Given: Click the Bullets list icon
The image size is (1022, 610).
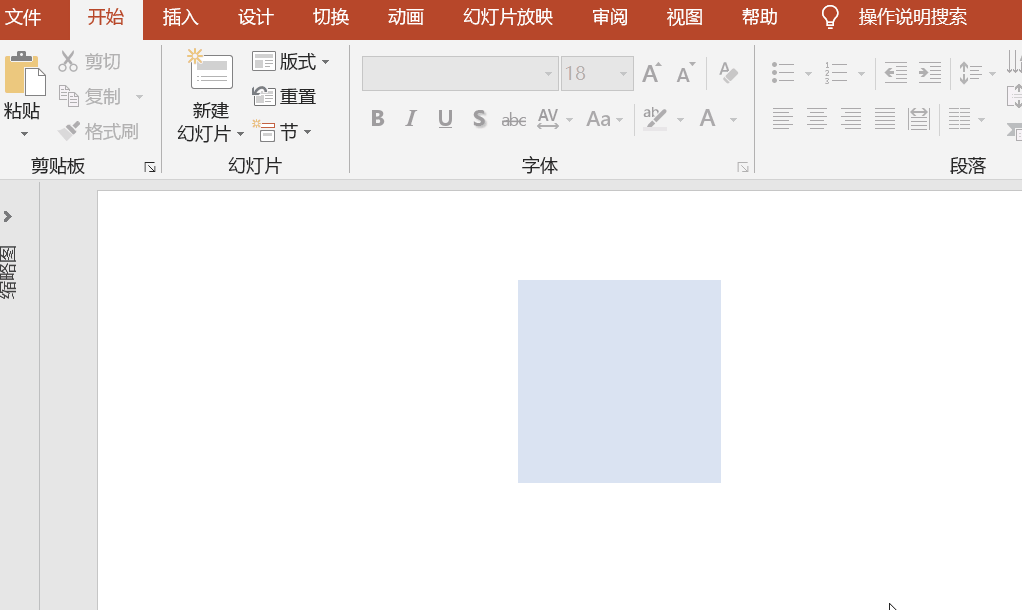Looking at the screenshot, I should click(784, 72).
